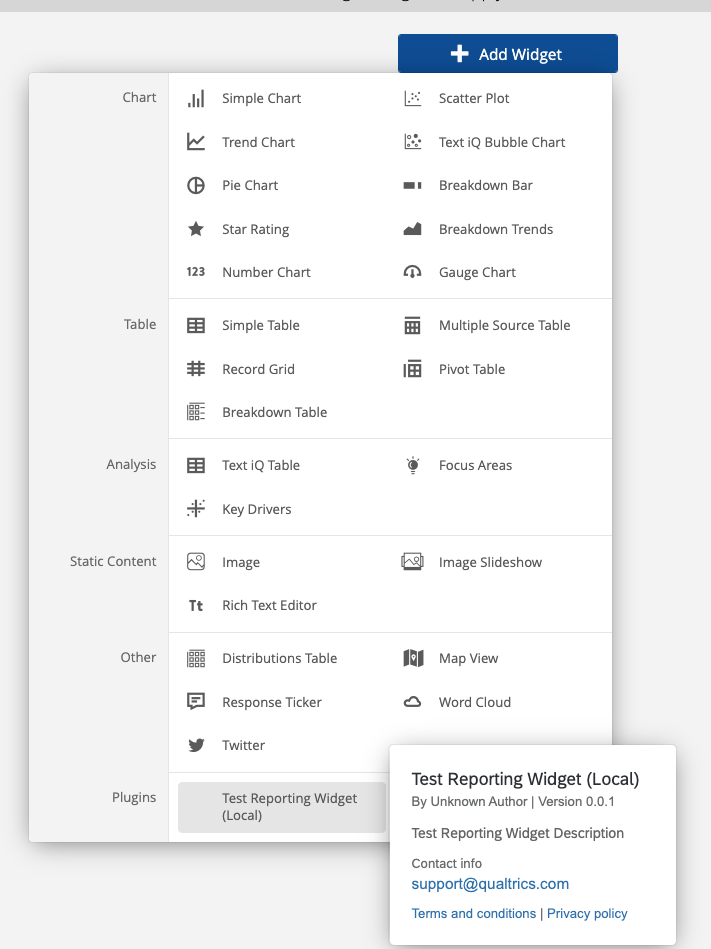This screenshot has width=711, height=949.
Task: Click the Breakdown Table icon
Action: pyautogui.click(x=195, y=412)
